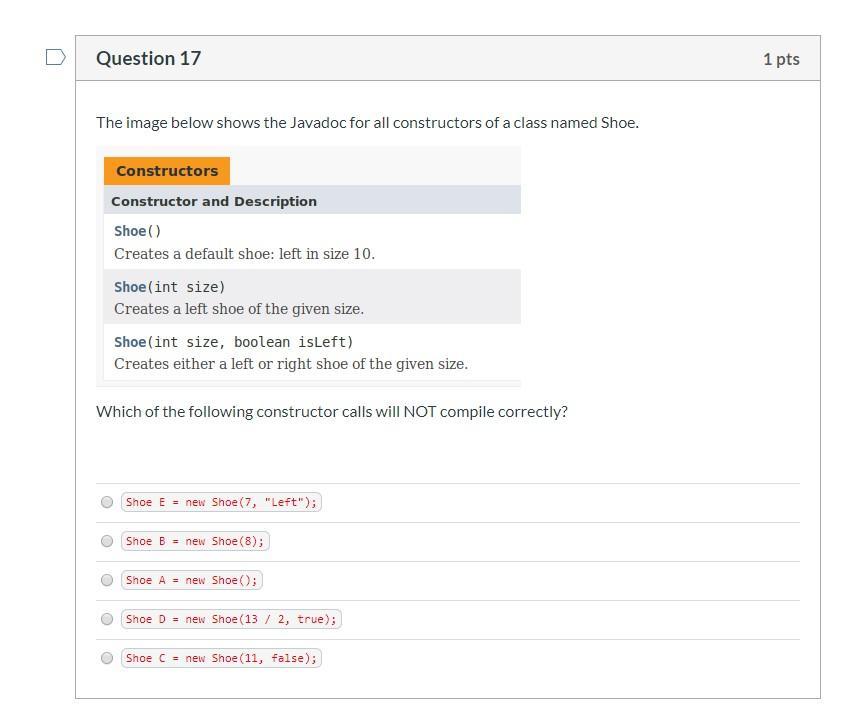Click the 1 pts label
The image size is (859, 725).
pyautogui.click(x=781, y=59)
